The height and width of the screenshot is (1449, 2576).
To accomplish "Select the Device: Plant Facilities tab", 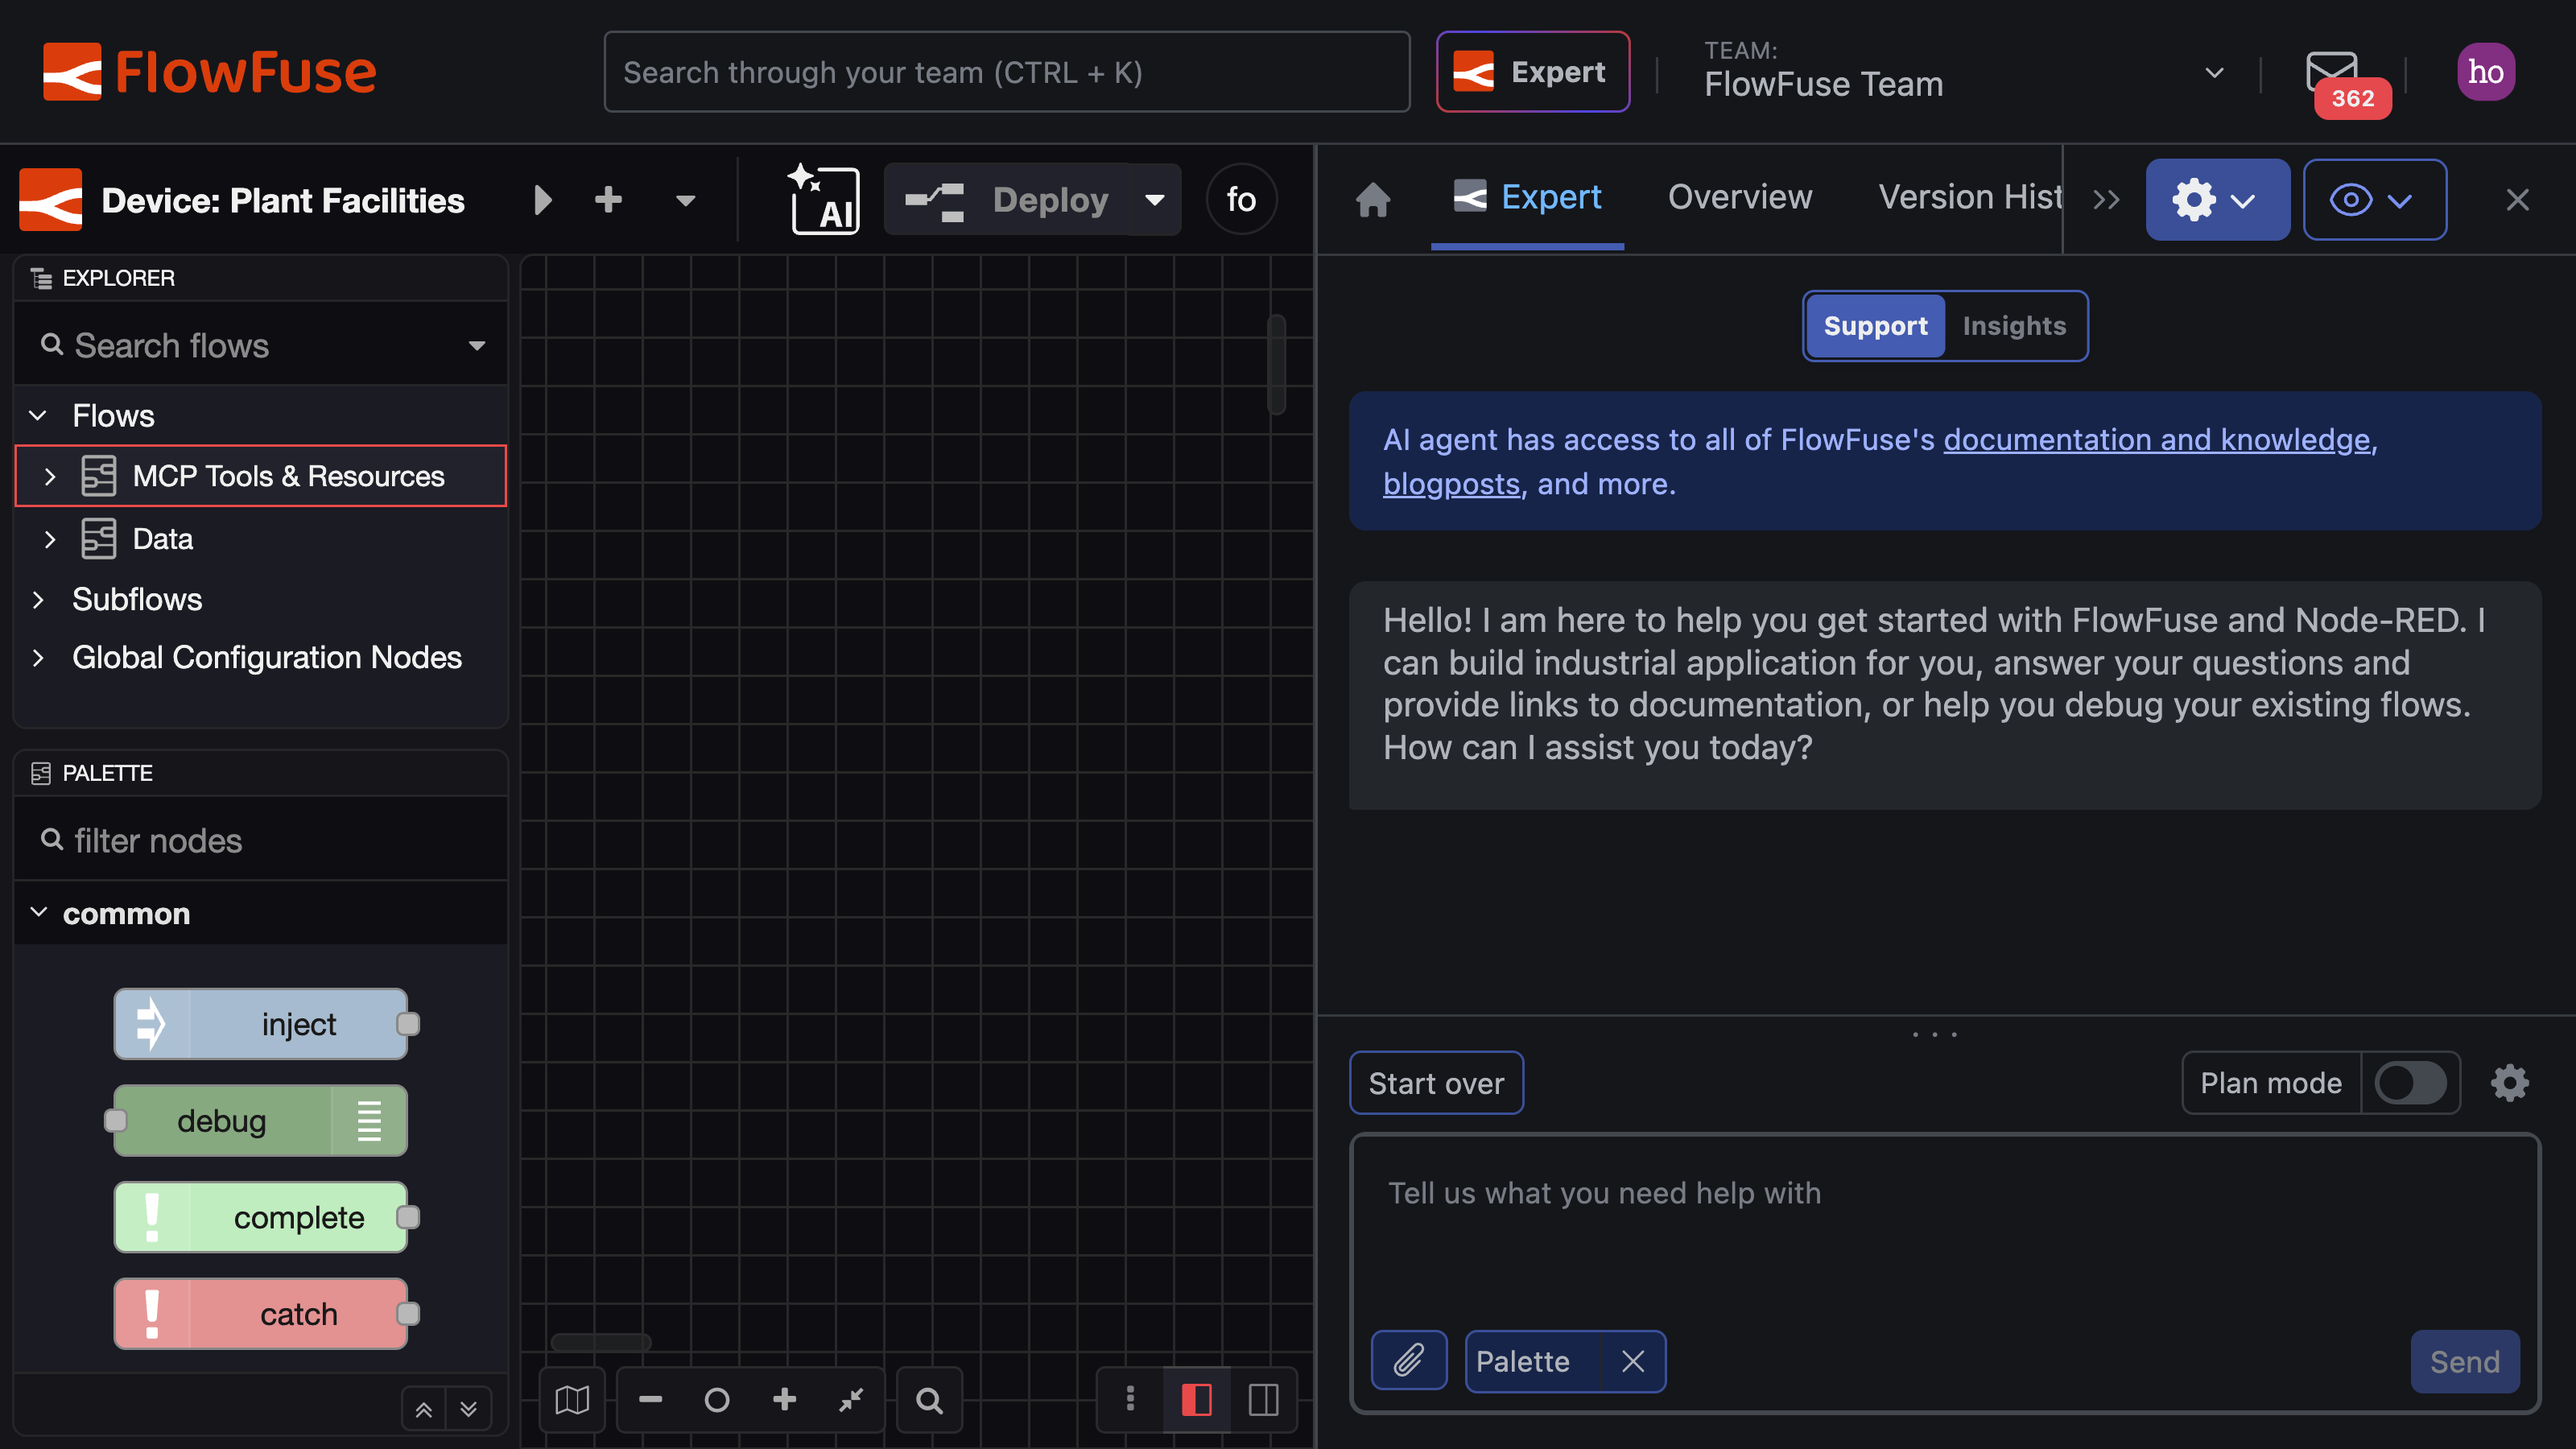I will point(283,200).
